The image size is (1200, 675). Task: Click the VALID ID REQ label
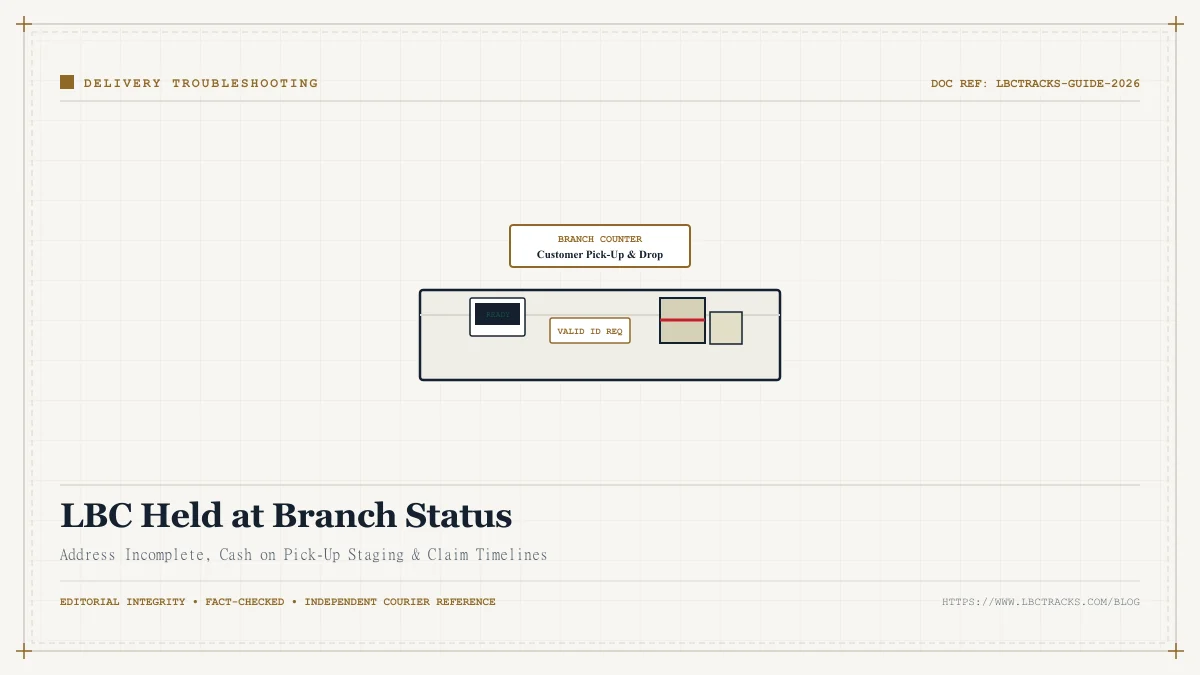coord(590,331)
